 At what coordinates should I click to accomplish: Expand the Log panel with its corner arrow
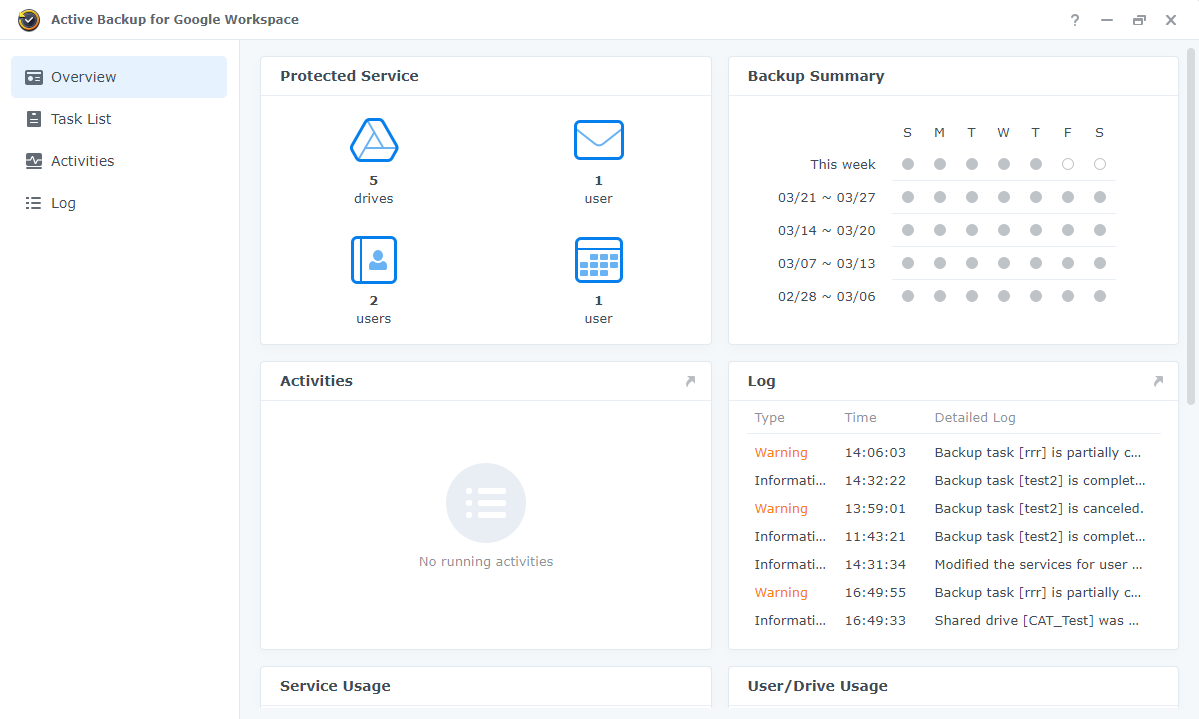click(x=1158, y=381)
